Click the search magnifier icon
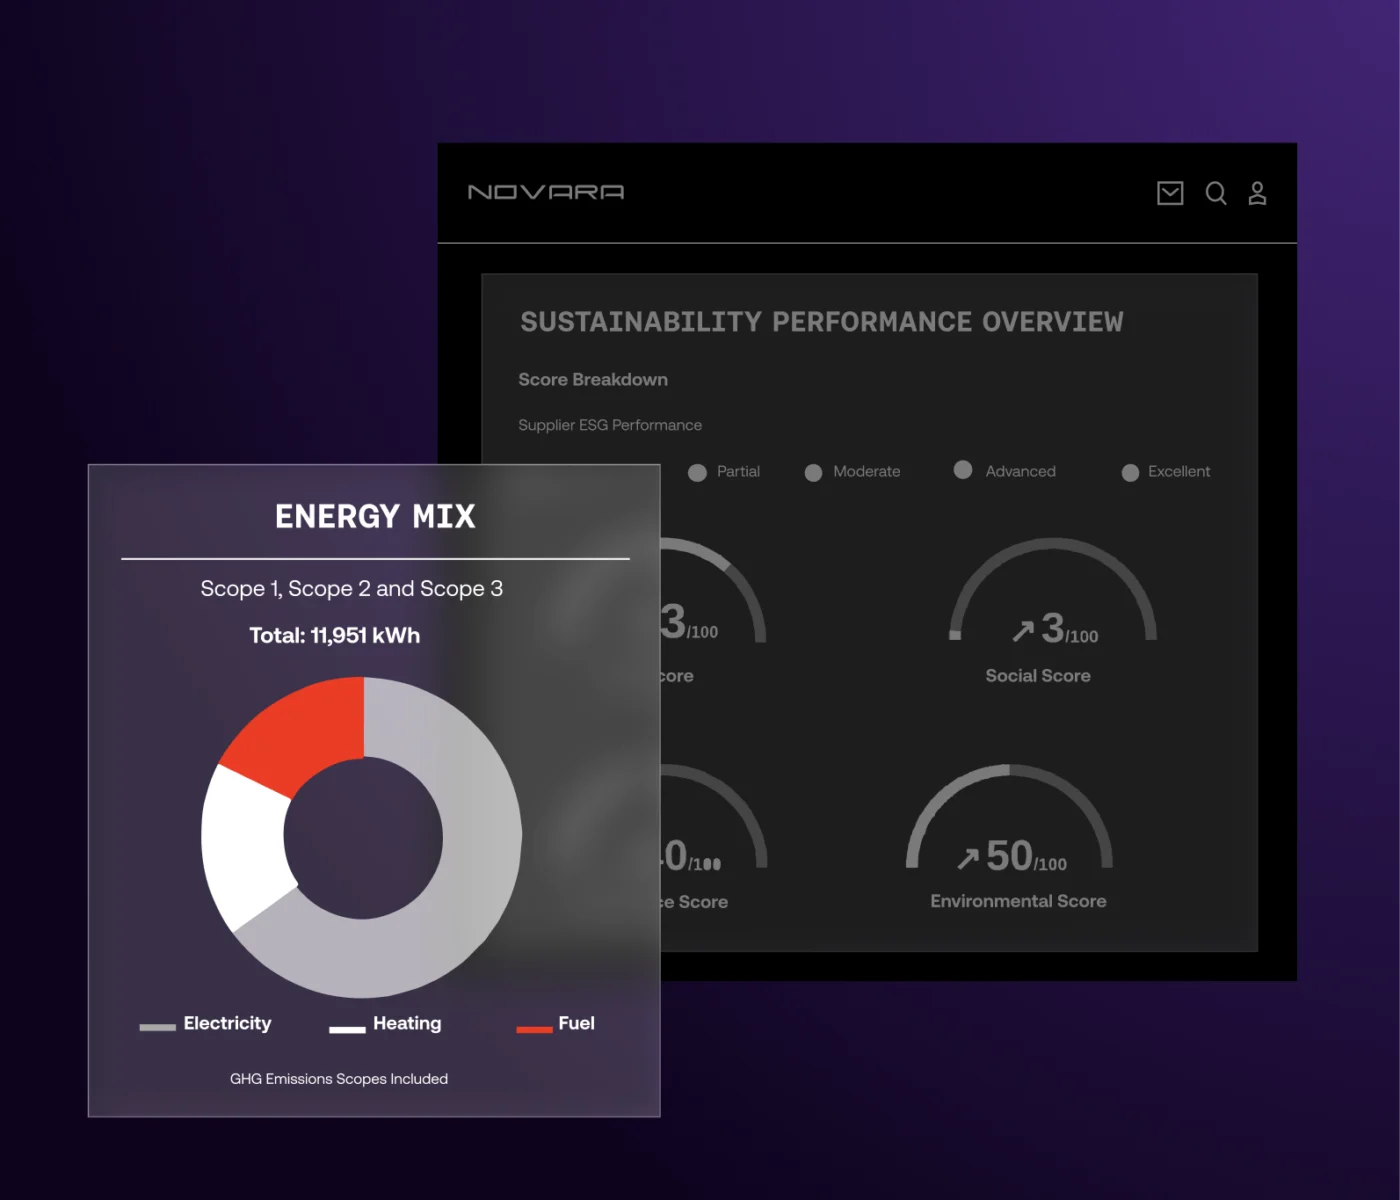The image size is (1400, 1200). tap(1216, 193)
